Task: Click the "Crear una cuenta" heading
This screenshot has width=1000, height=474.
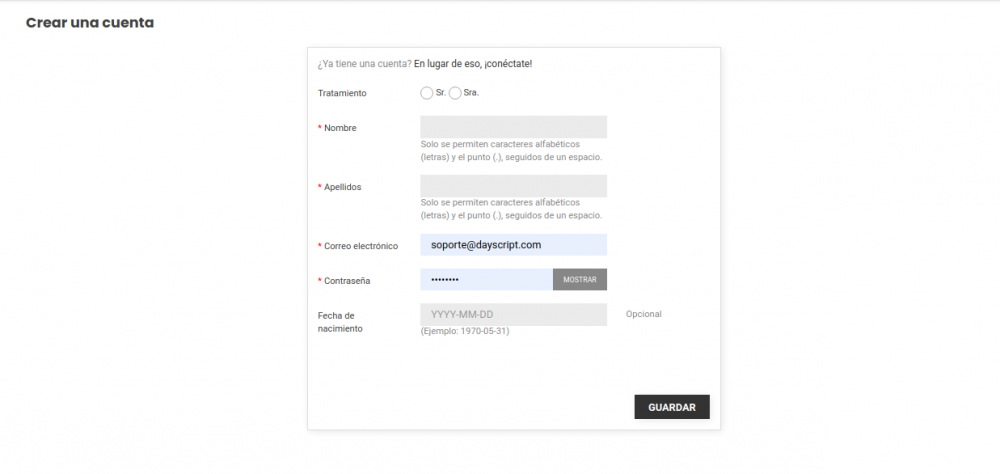Action: [90, 22]
